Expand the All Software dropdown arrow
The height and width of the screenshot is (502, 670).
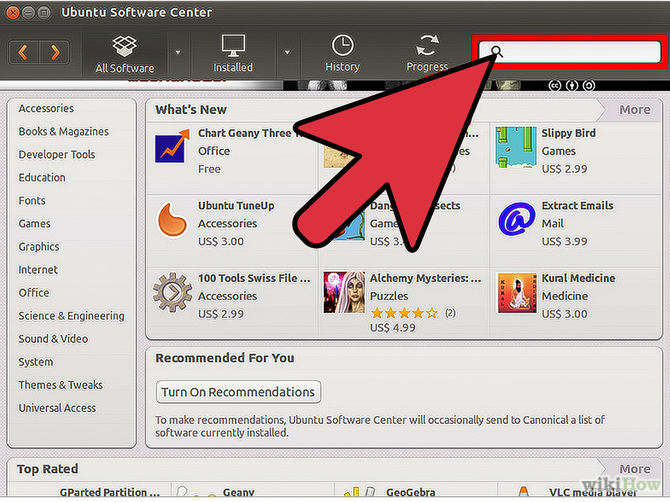[178, 52]
